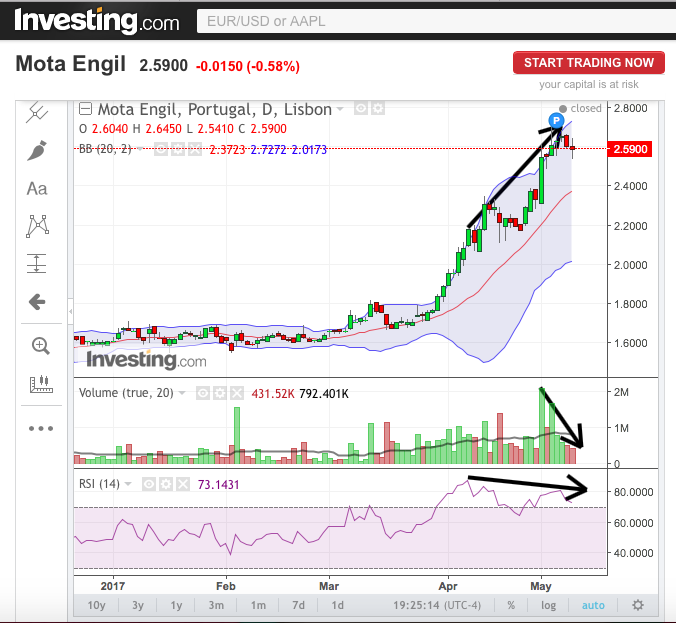Click the red 2.5900 current price label
Viewport: 676px width, 623px height.
point(630,149)
